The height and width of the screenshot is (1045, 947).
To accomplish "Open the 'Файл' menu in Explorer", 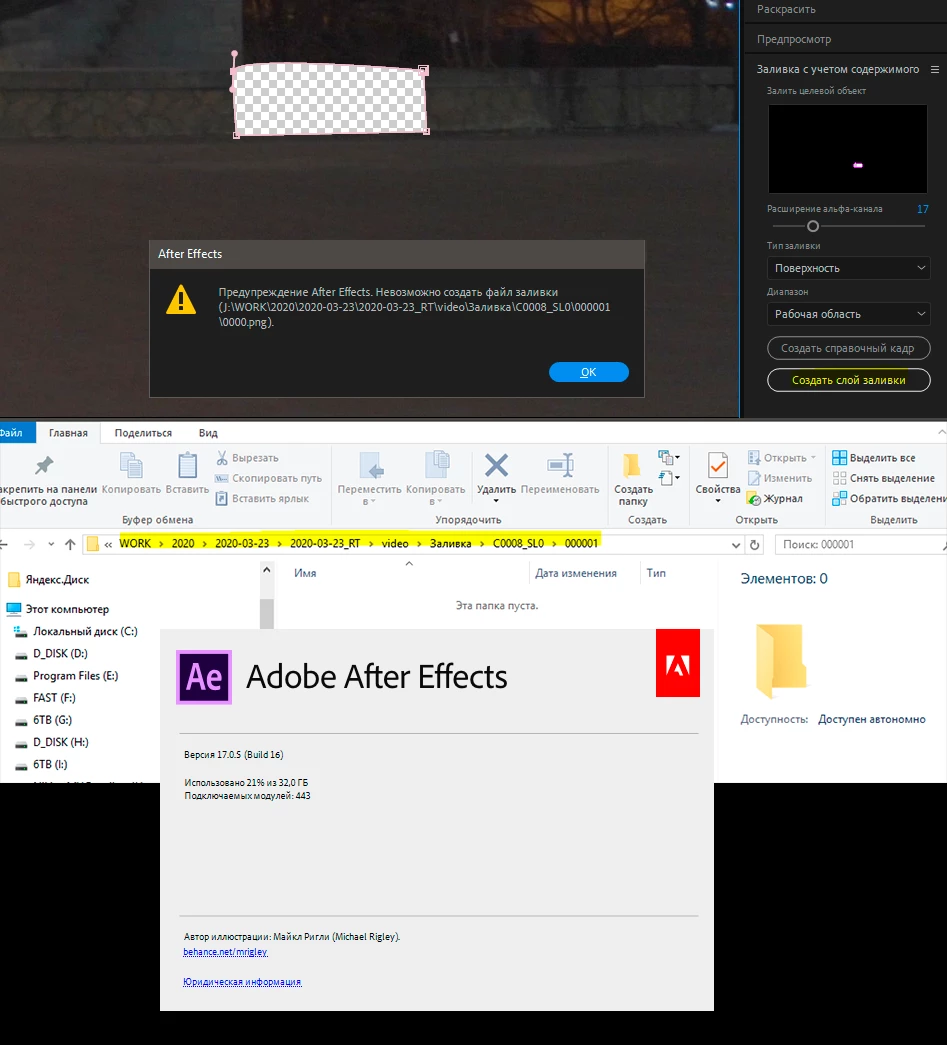I will point(11,433).
